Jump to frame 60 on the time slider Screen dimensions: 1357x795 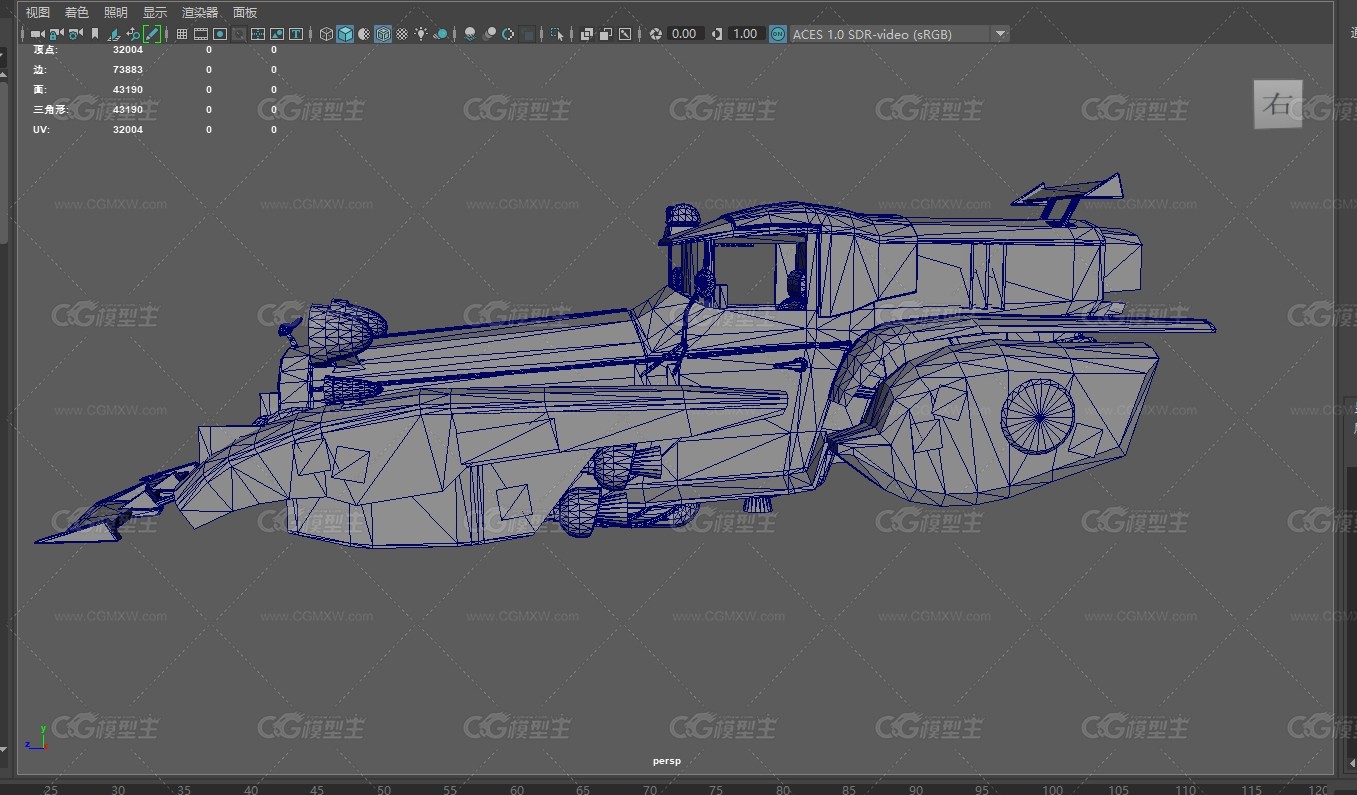(x=517, y=789)
